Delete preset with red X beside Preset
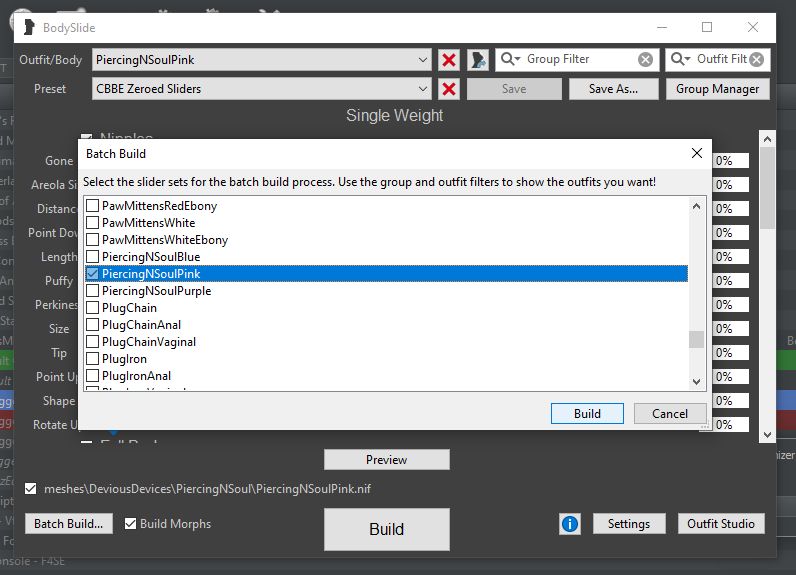The width and height of the screenshot is (796, 575). coord(449,89)
